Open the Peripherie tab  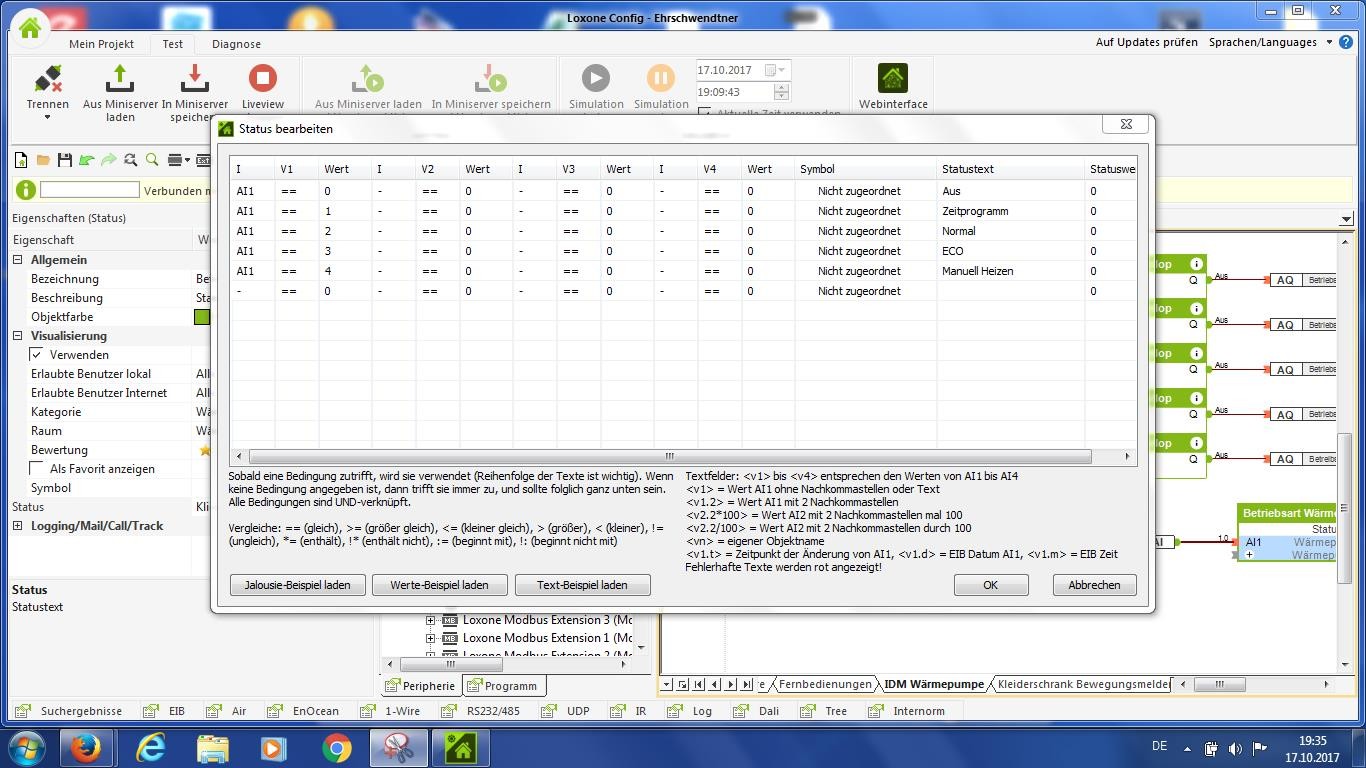click(421, 686)
